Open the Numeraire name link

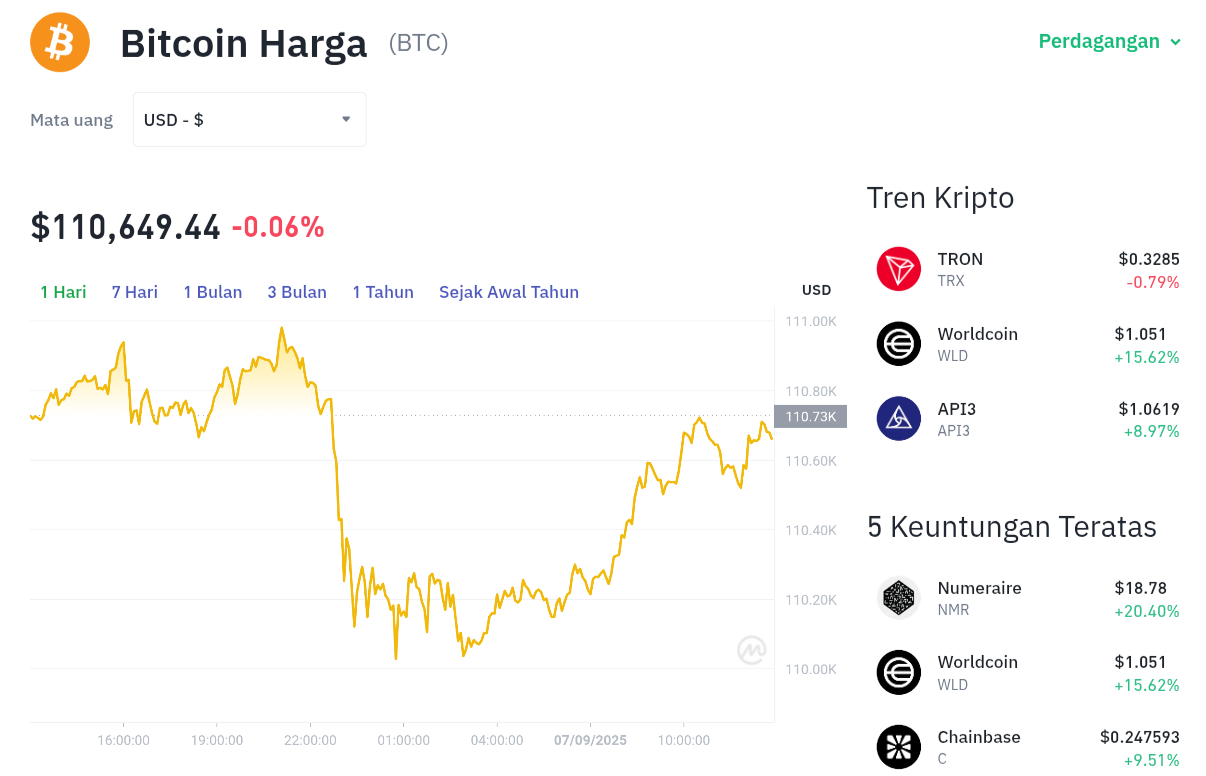click(979, 588)
